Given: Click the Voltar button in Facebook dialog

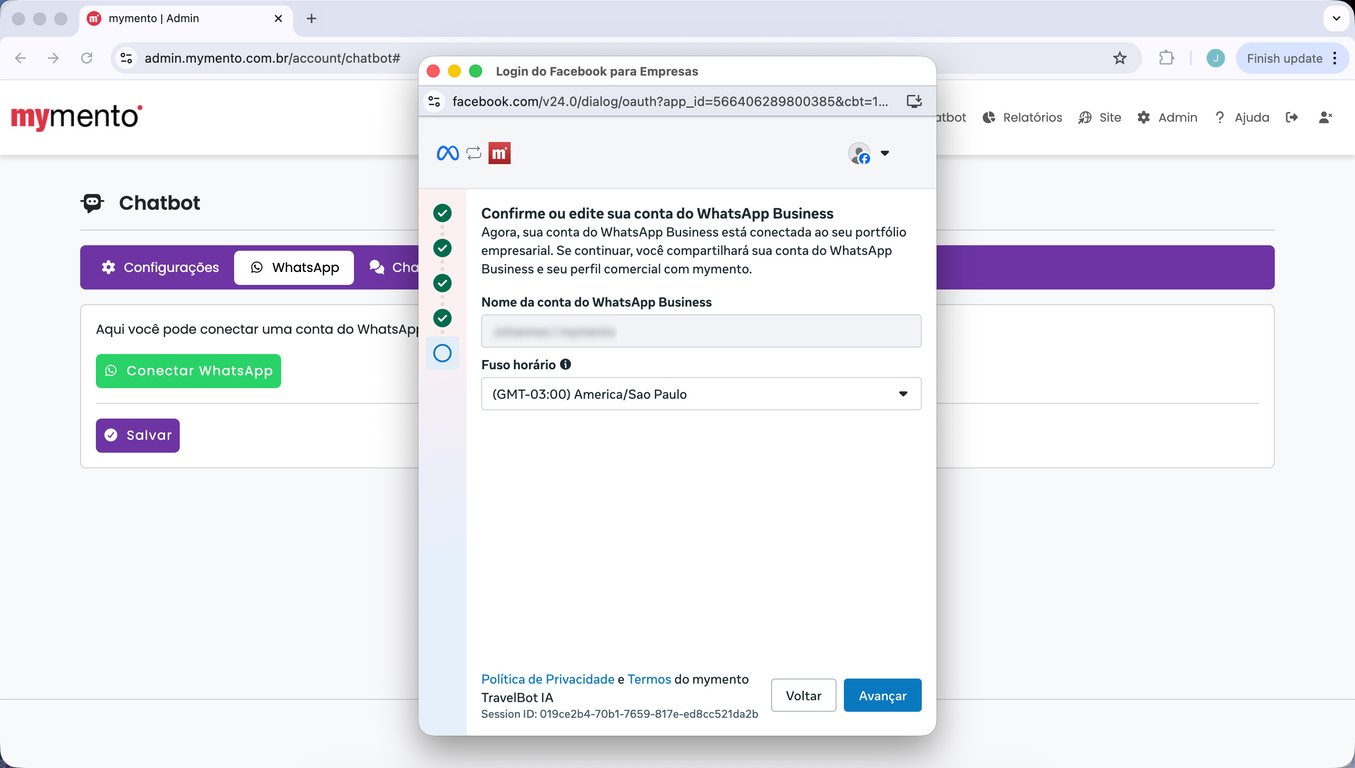Looking at the screenshot, I should (x=803, y=696).
